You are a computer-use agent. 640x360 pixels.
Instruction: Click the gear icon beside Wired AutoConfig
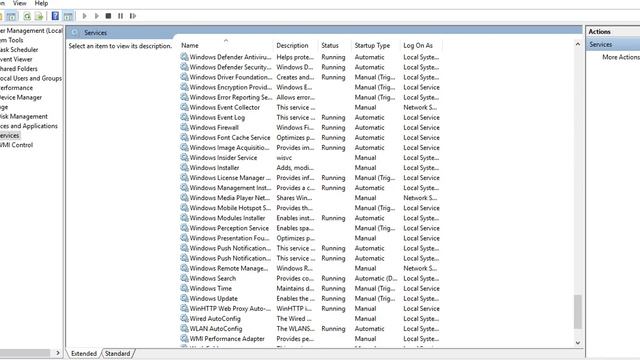(x=184, y=318)
